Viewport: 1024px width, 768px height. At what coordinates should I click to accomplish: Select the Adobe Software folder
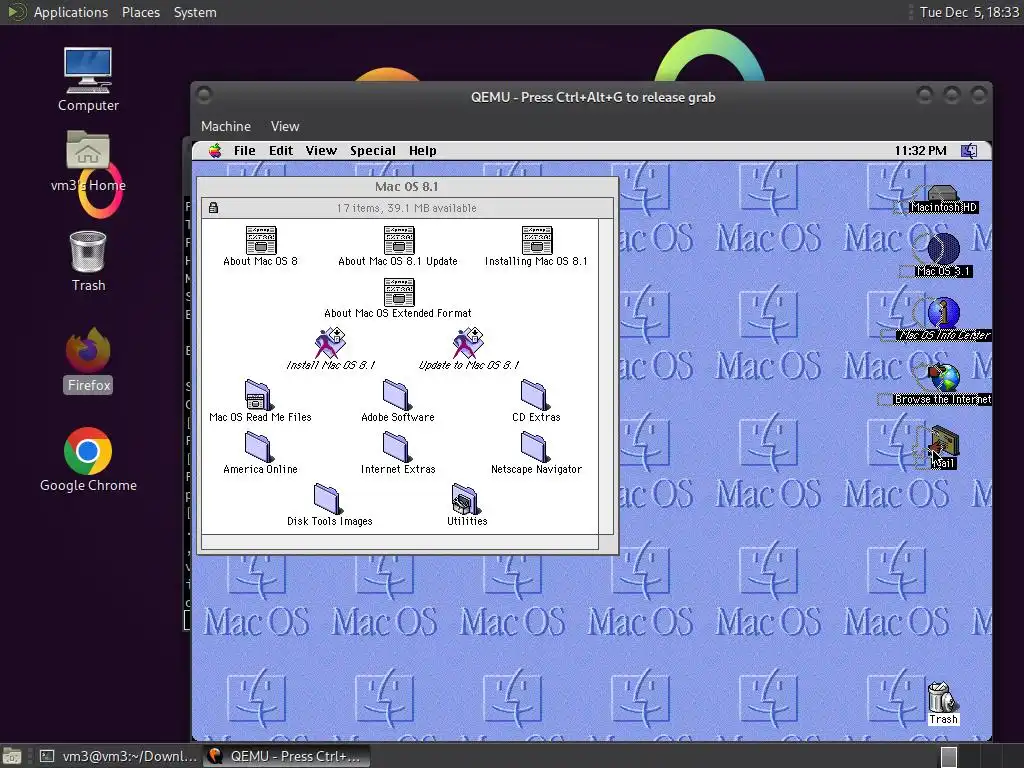pyautogui.click(x=396, y=395)
